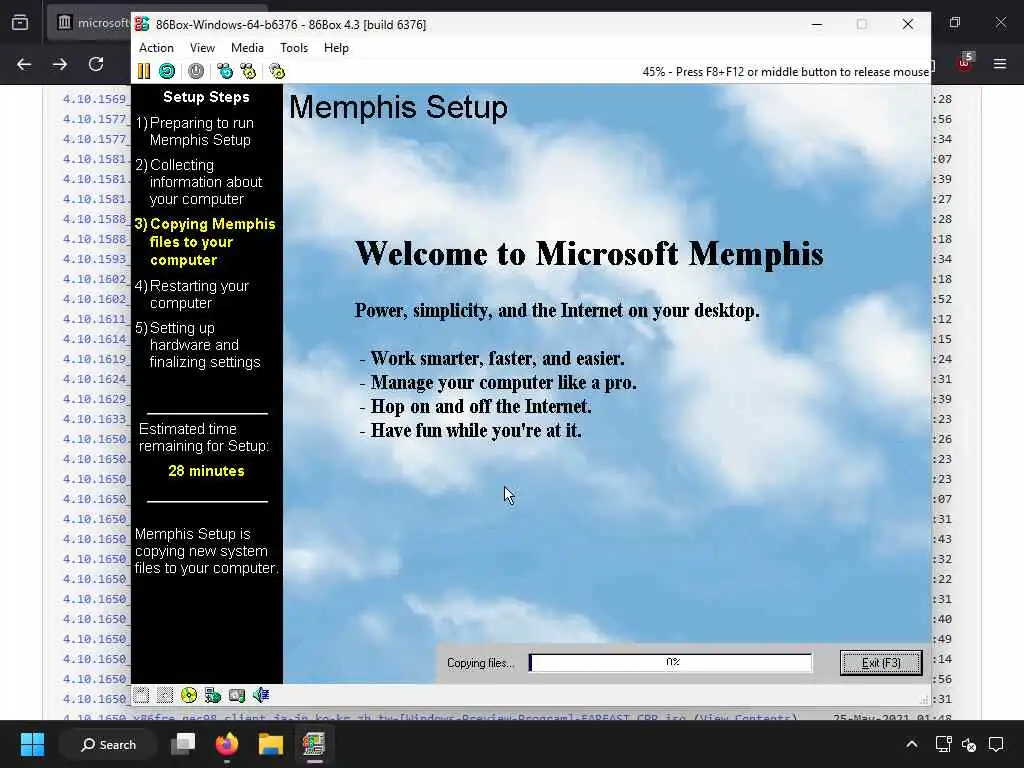Click the Copying files progress bar

click(671, 662)
